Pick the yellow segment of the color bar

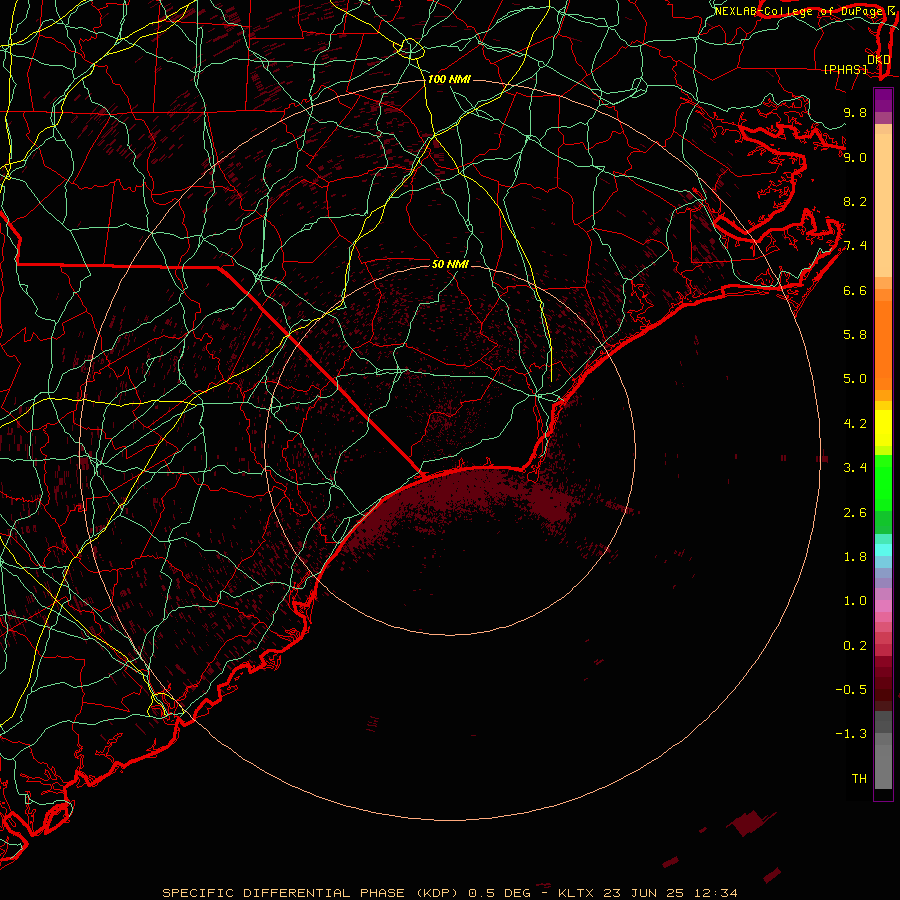[x=883, y=428]
